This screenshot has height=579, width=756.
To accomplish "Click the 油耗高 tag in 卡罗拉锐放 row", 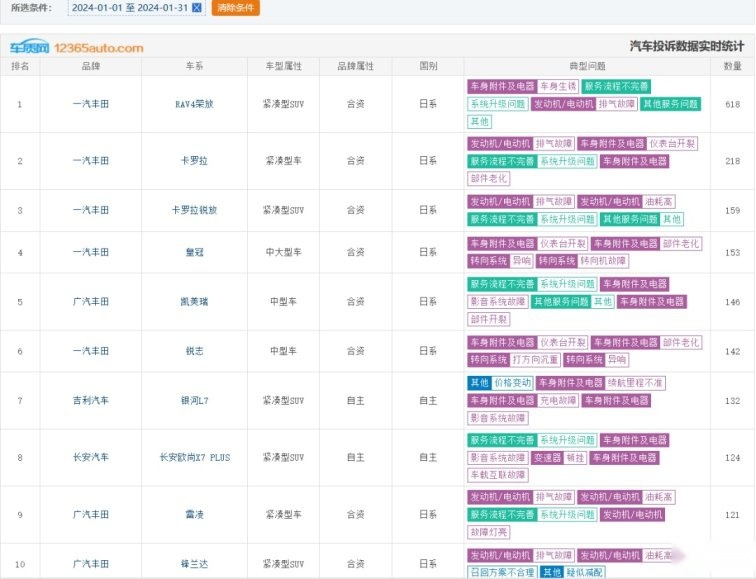I will [x=659, y=202].
